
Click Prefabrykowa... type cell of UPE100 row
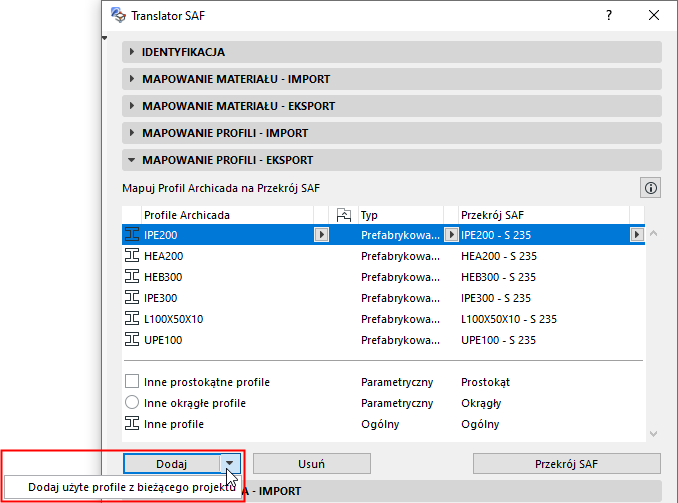400,340
